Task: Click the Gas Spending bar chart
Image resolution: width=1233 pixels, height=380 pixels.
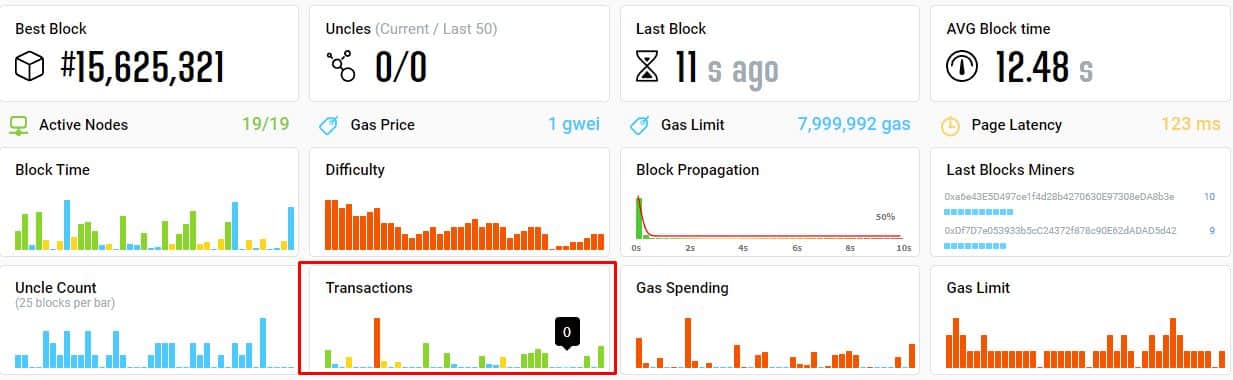Action: coord(775,342)
